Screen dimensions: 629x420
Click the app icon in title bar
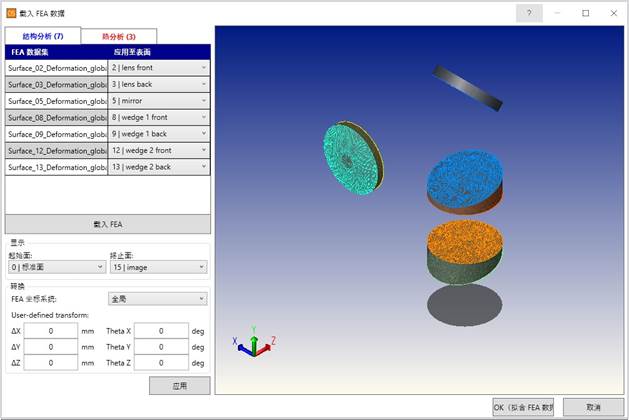click(11, 13)
